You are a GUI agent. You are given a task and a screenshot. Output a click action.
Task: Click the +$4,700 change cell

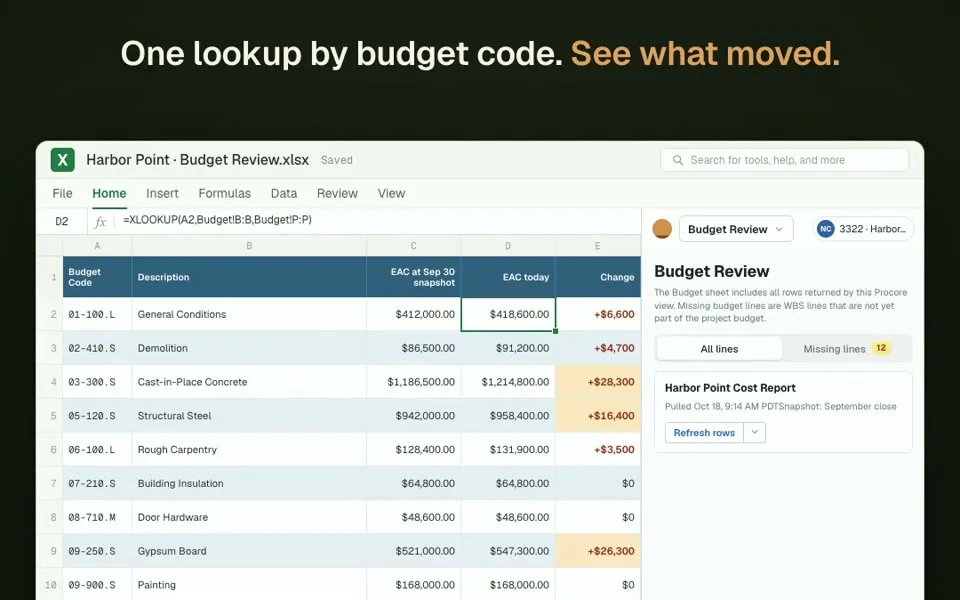pyautogui.click(x=598, y=348)
